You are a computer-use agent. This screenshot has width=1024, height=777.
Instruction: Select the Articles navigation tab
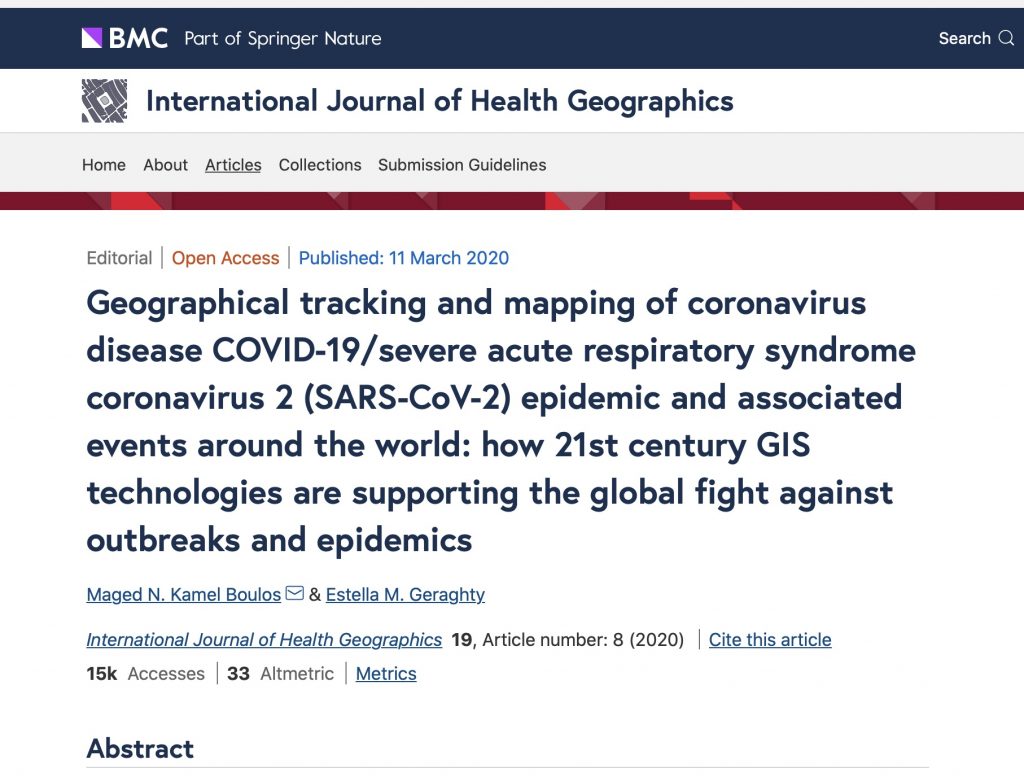click(233, 165)
